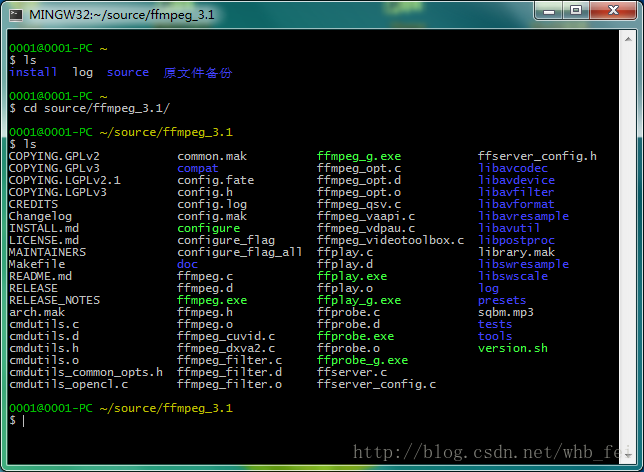Image resolution: width=644 pixels, height=472 pixels.
Task: Click the config.log file name
Action: click(x=212, y=204)
